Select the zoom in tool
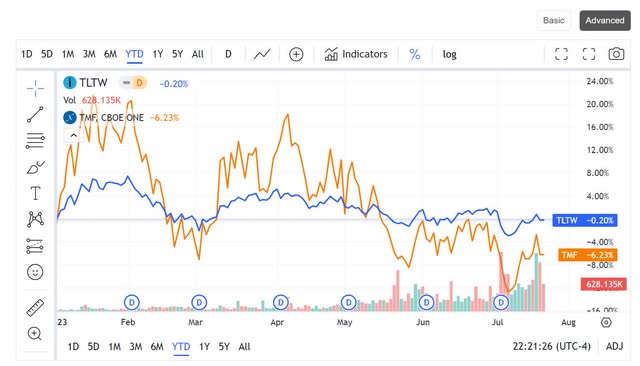Viewport: 640px width, 366px height. [x=35, y=334]
